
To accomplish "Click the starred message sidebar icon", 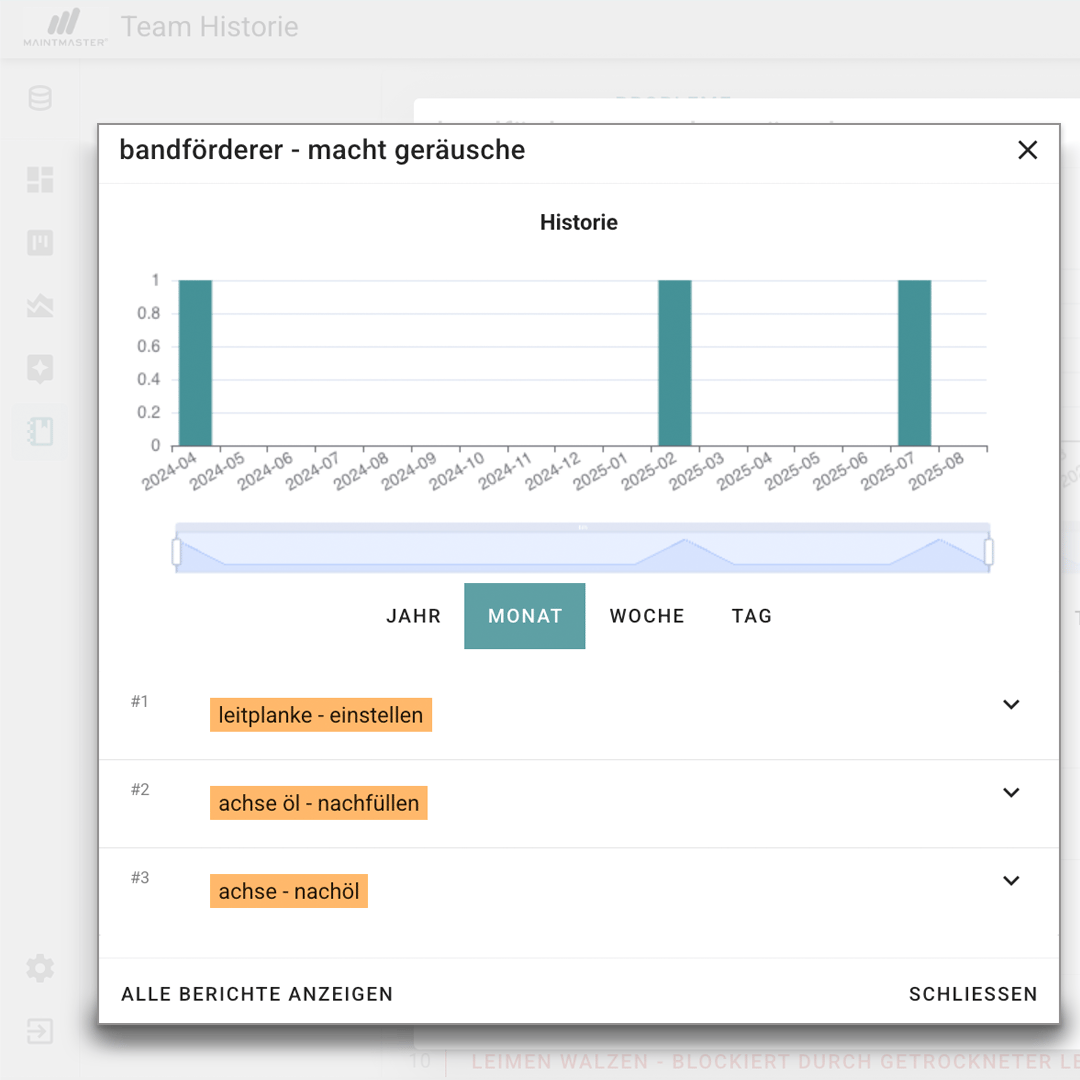I will point(40,369).
